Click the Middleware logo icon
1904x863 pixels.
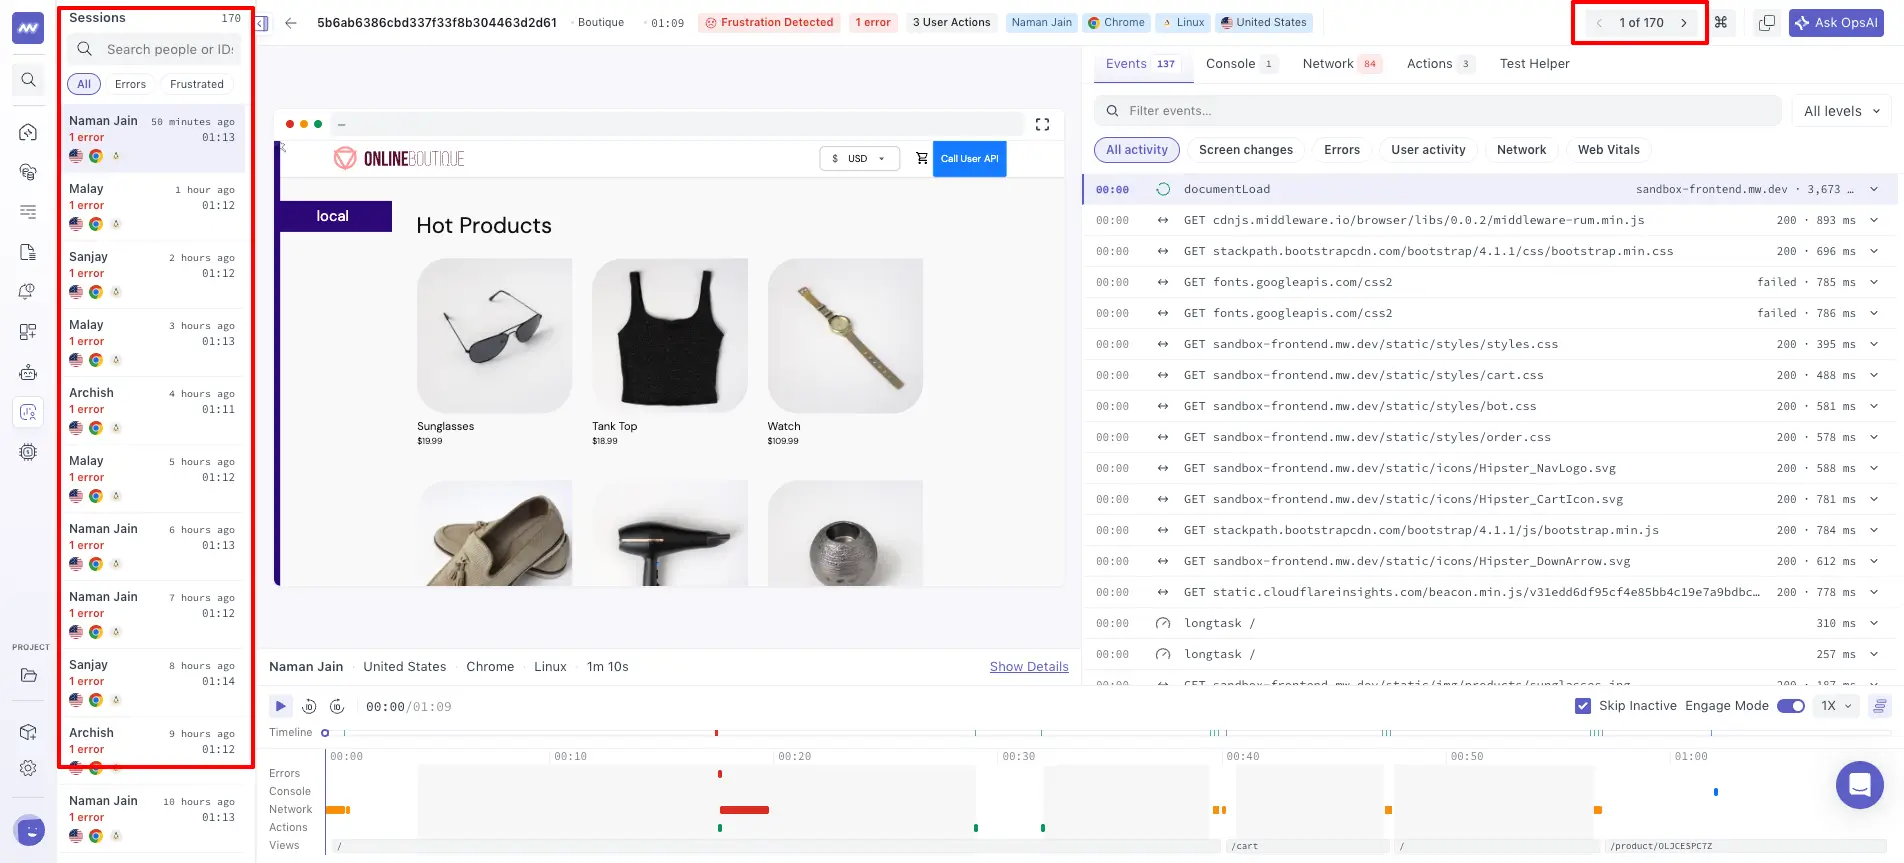click(28, 28)
